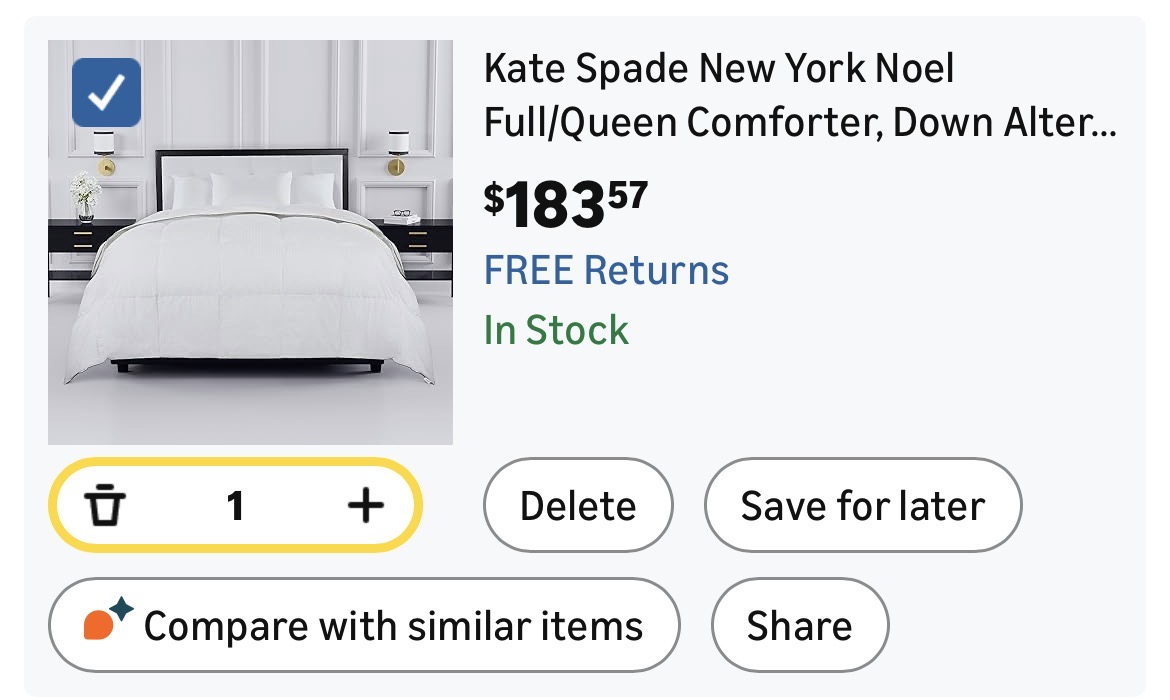Click the white checkmark inside the blue box

pyautogui.click(x=106, y=93)
